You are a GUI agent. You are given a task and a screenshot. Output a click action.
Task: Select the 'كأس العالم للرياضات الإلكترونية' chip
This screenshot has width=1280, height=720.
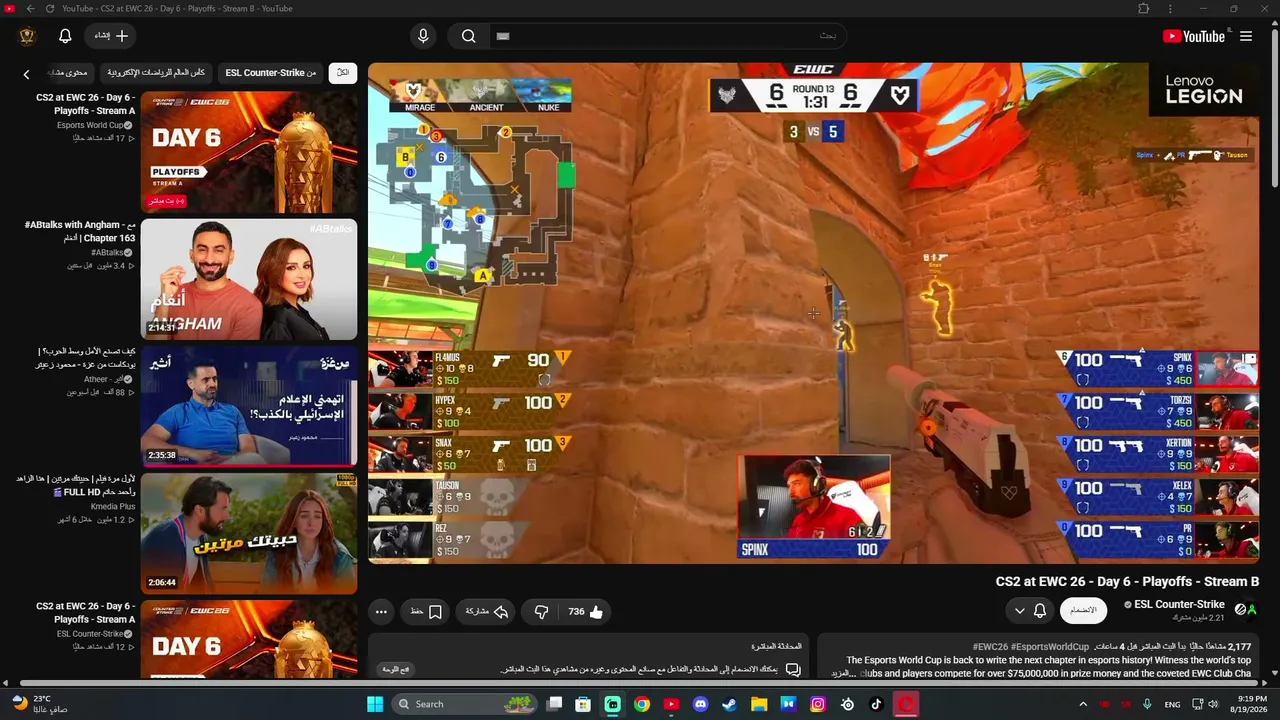click(157, 73)
